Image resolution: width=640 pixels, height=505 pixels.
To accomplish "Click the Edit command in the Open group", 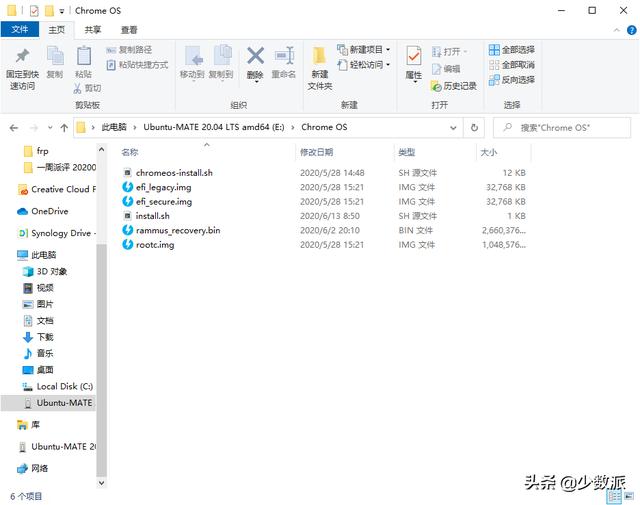I will (x=446, y=69).
